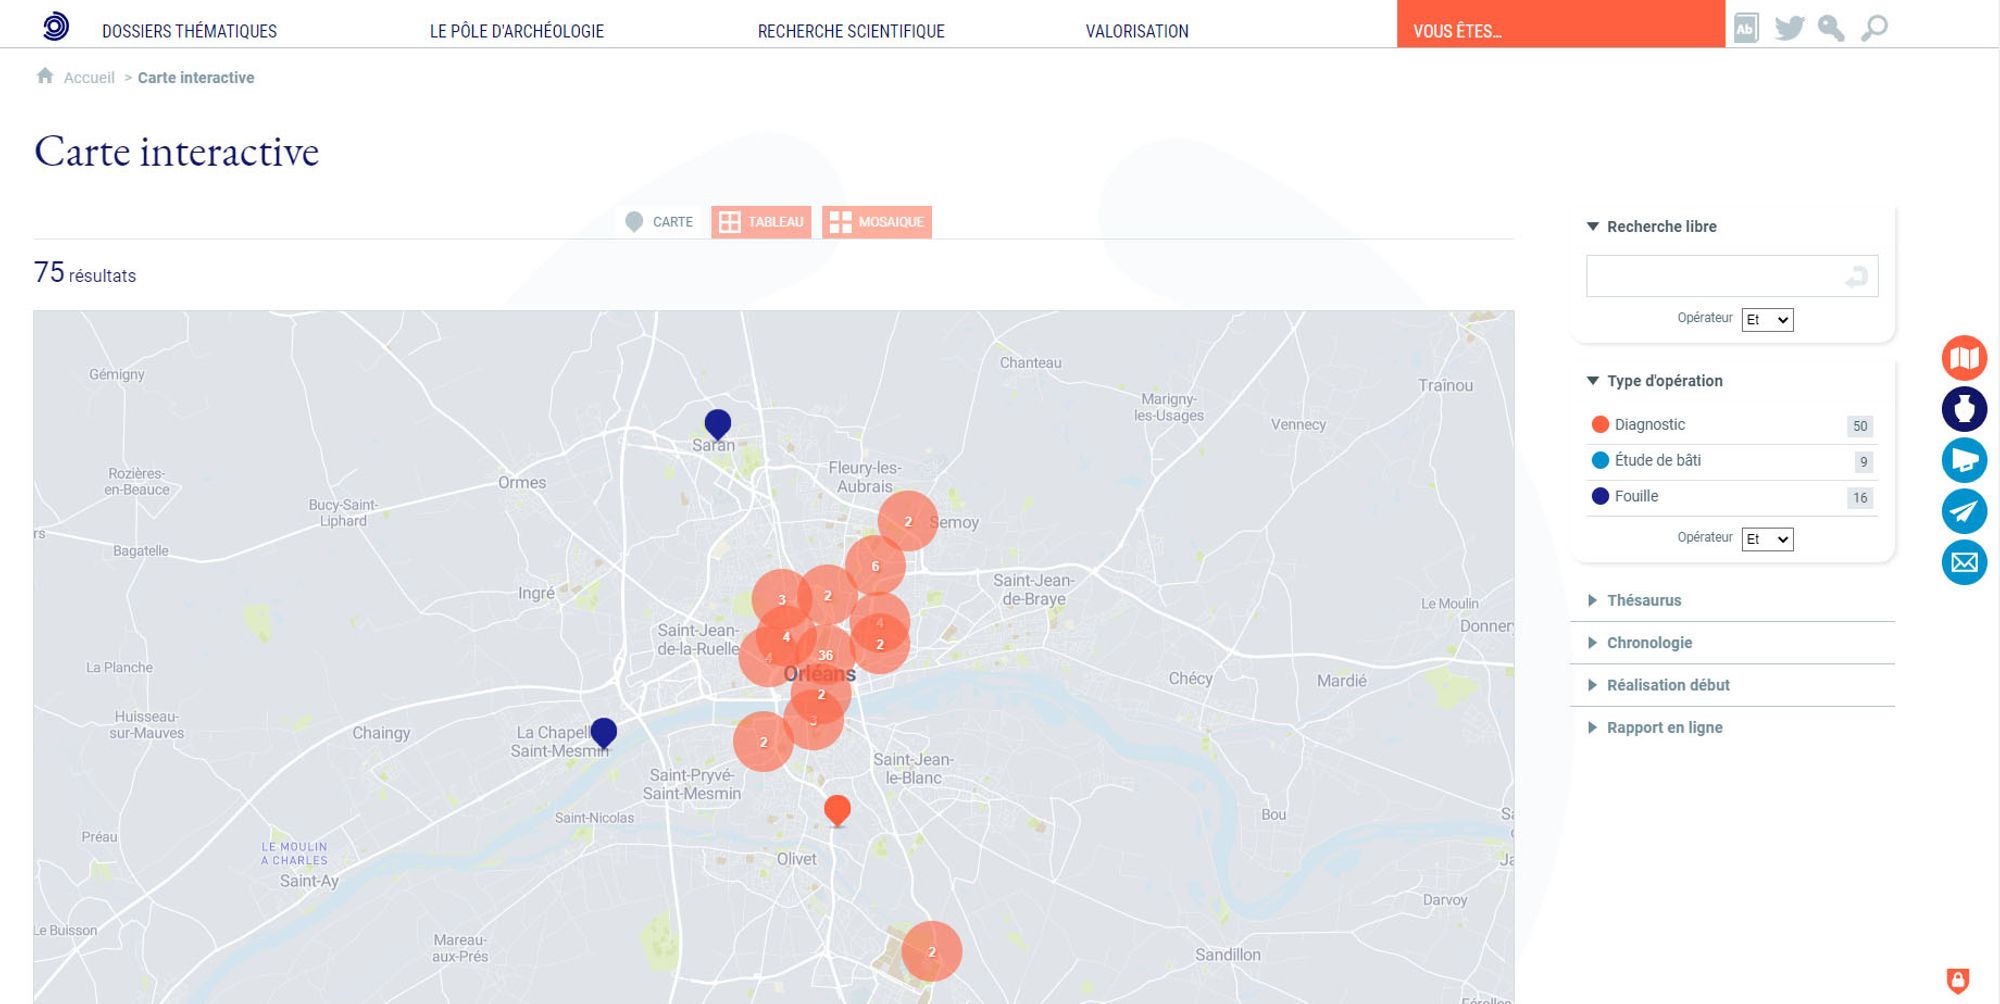Click the orange pin above Olivet
2000x1004 pixels.
click(x=837, y=811)
